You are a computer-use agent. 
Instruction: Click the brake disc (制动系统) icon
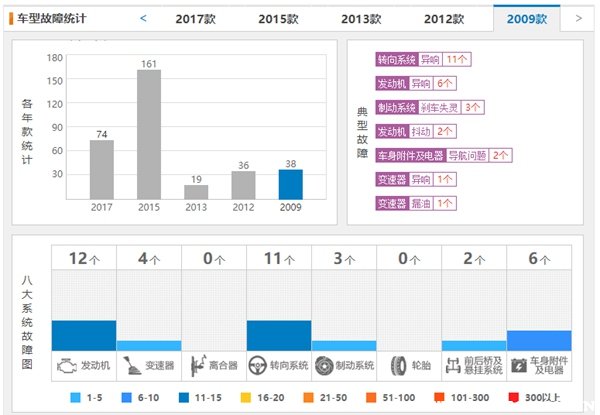click(x=324, y=365)
